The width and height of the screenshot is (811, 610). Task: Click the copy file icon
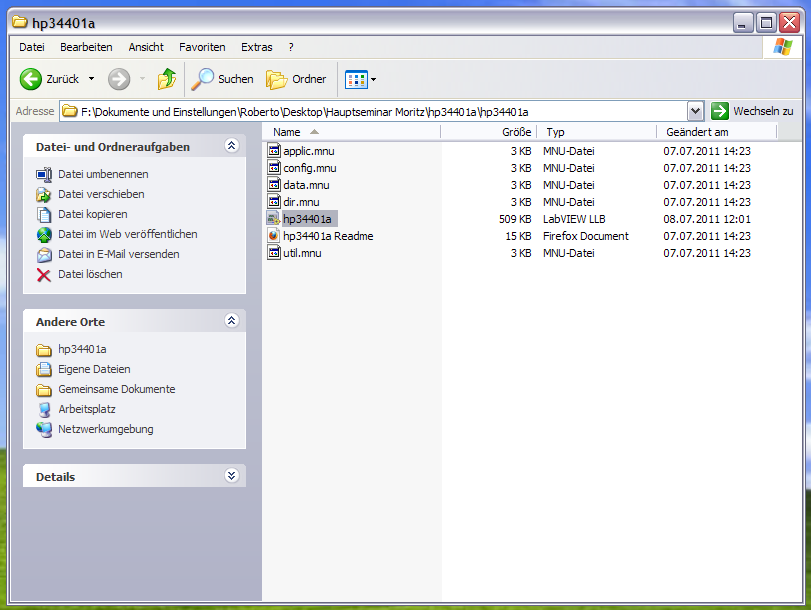click(44, 215)
